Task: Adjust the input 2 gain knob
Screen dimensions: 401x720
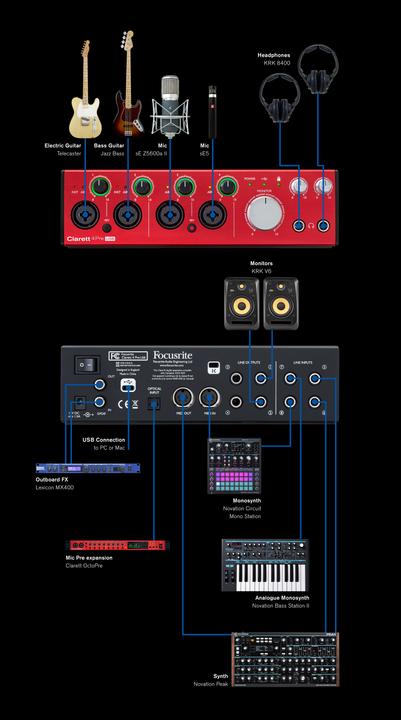Action: (143, 186)
